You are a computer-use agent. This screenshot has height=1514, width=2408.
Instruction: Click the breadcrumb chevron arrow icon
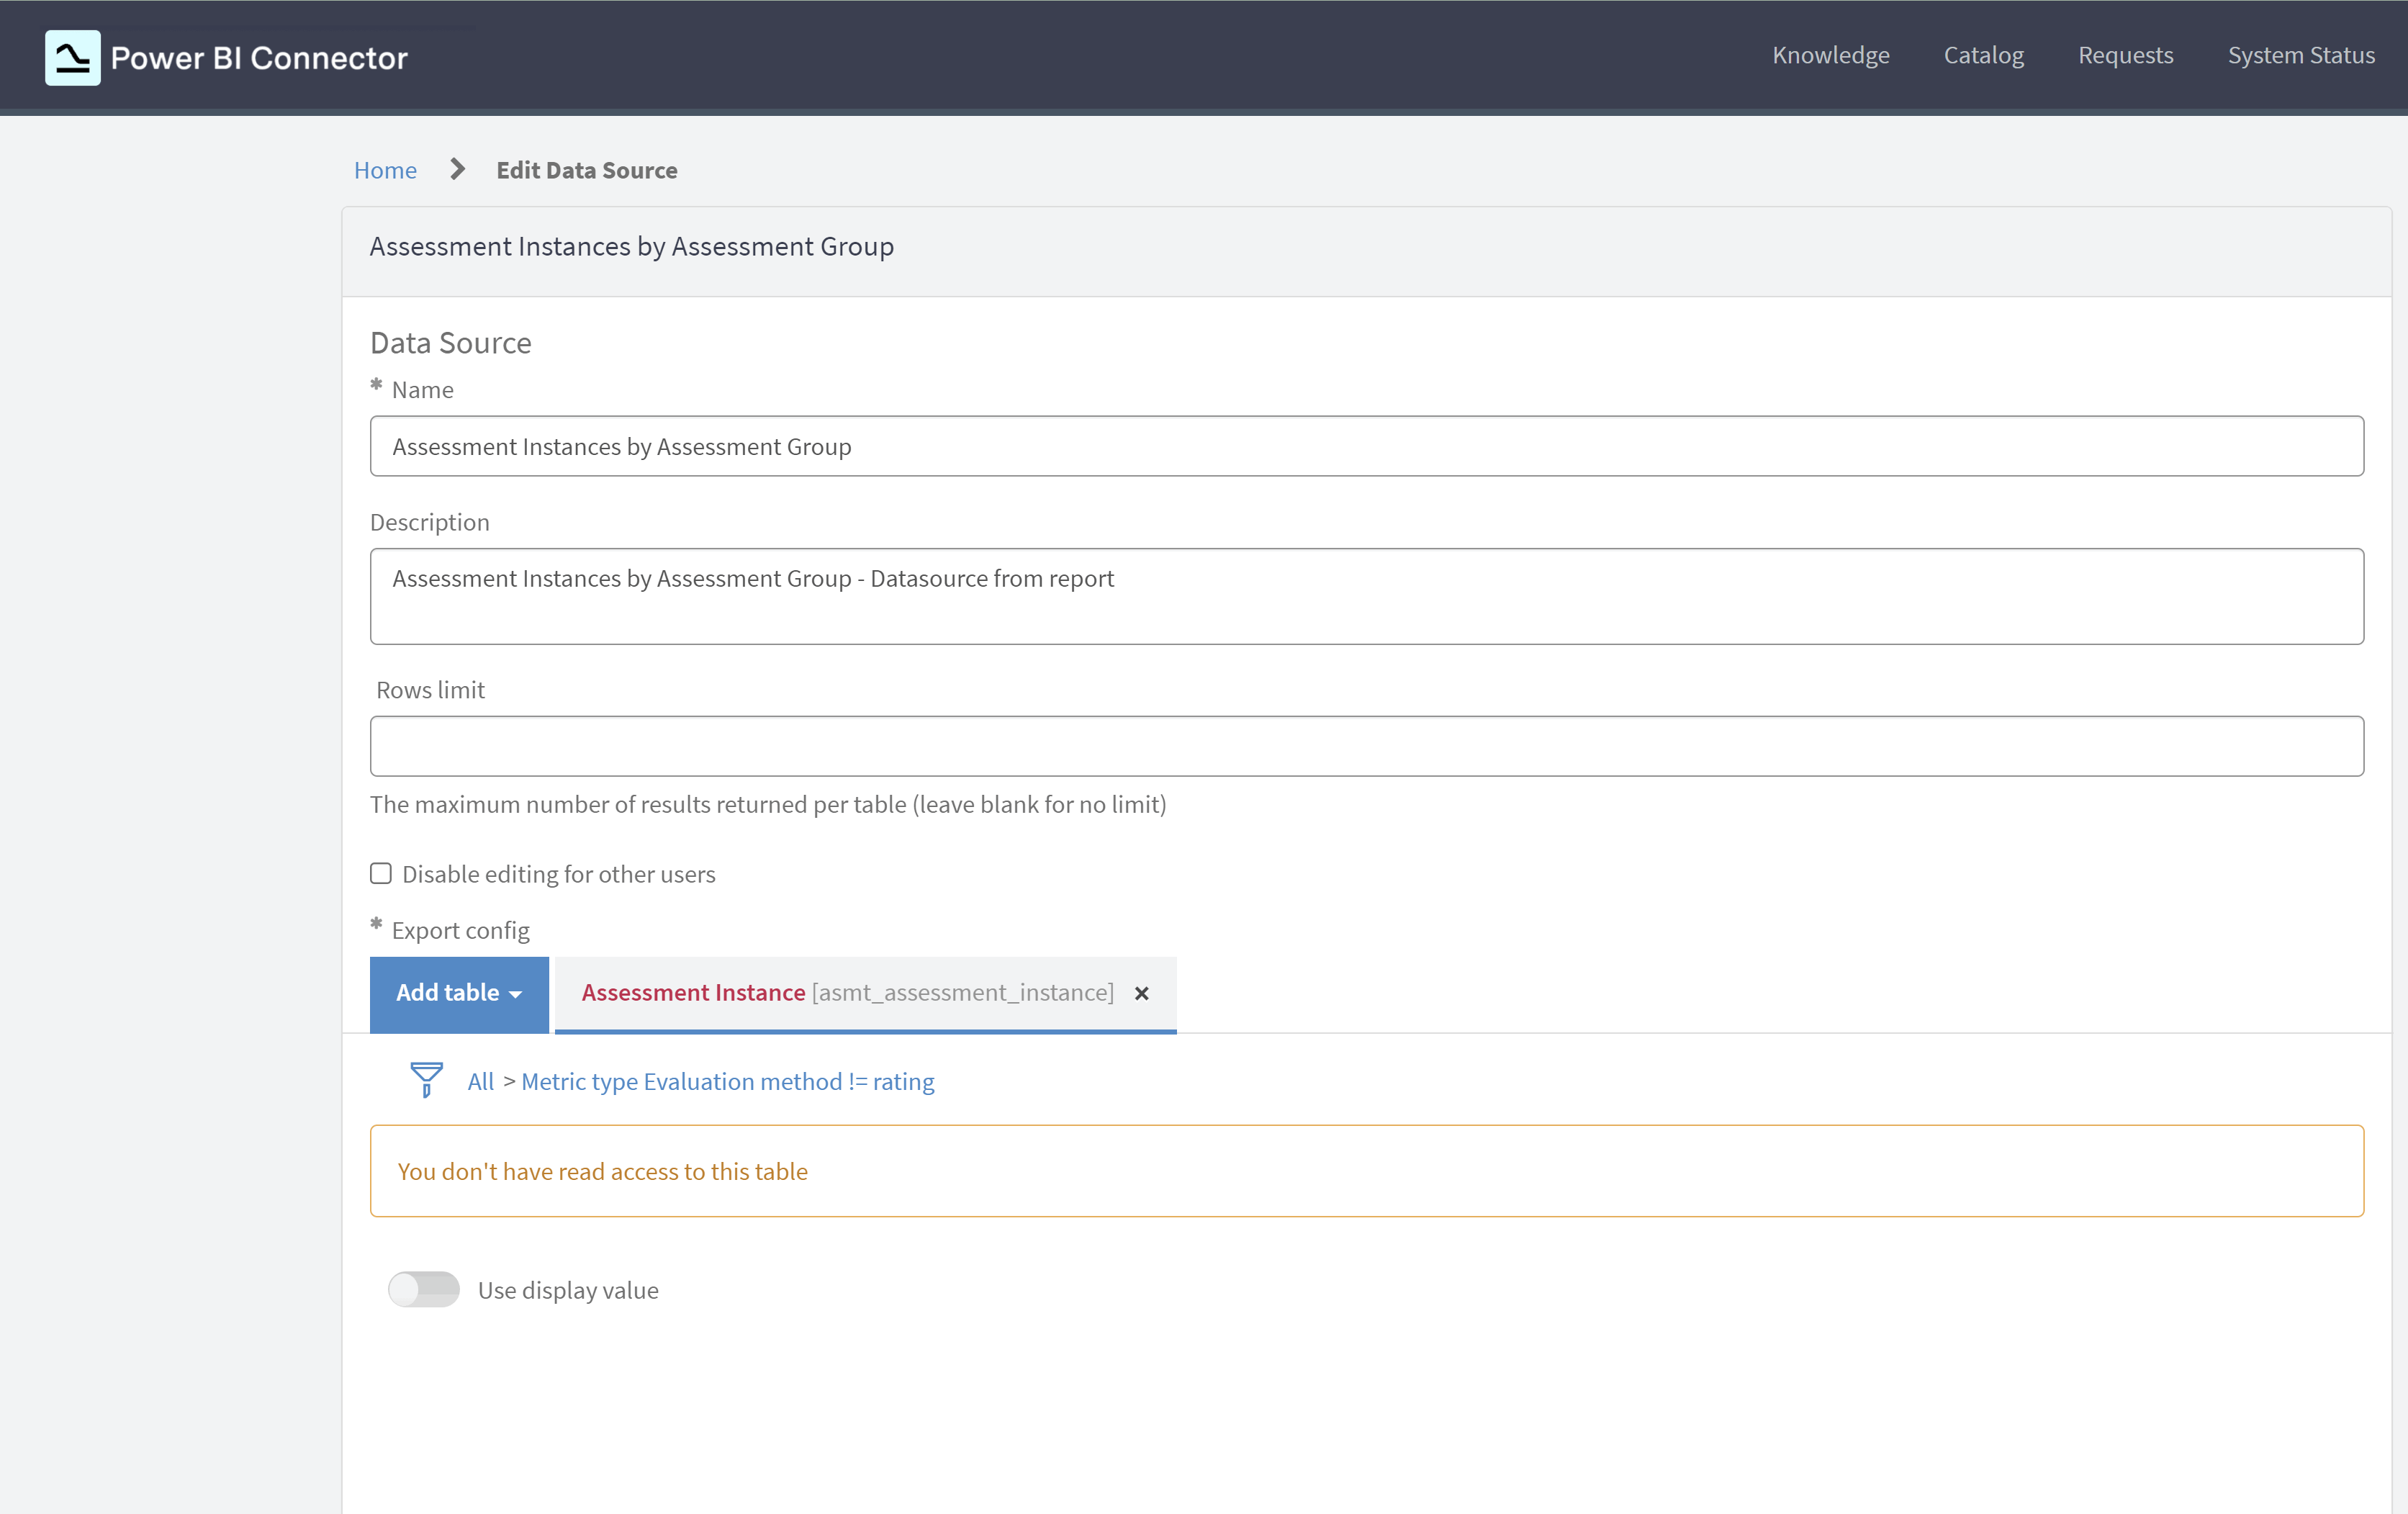point(458,169)
